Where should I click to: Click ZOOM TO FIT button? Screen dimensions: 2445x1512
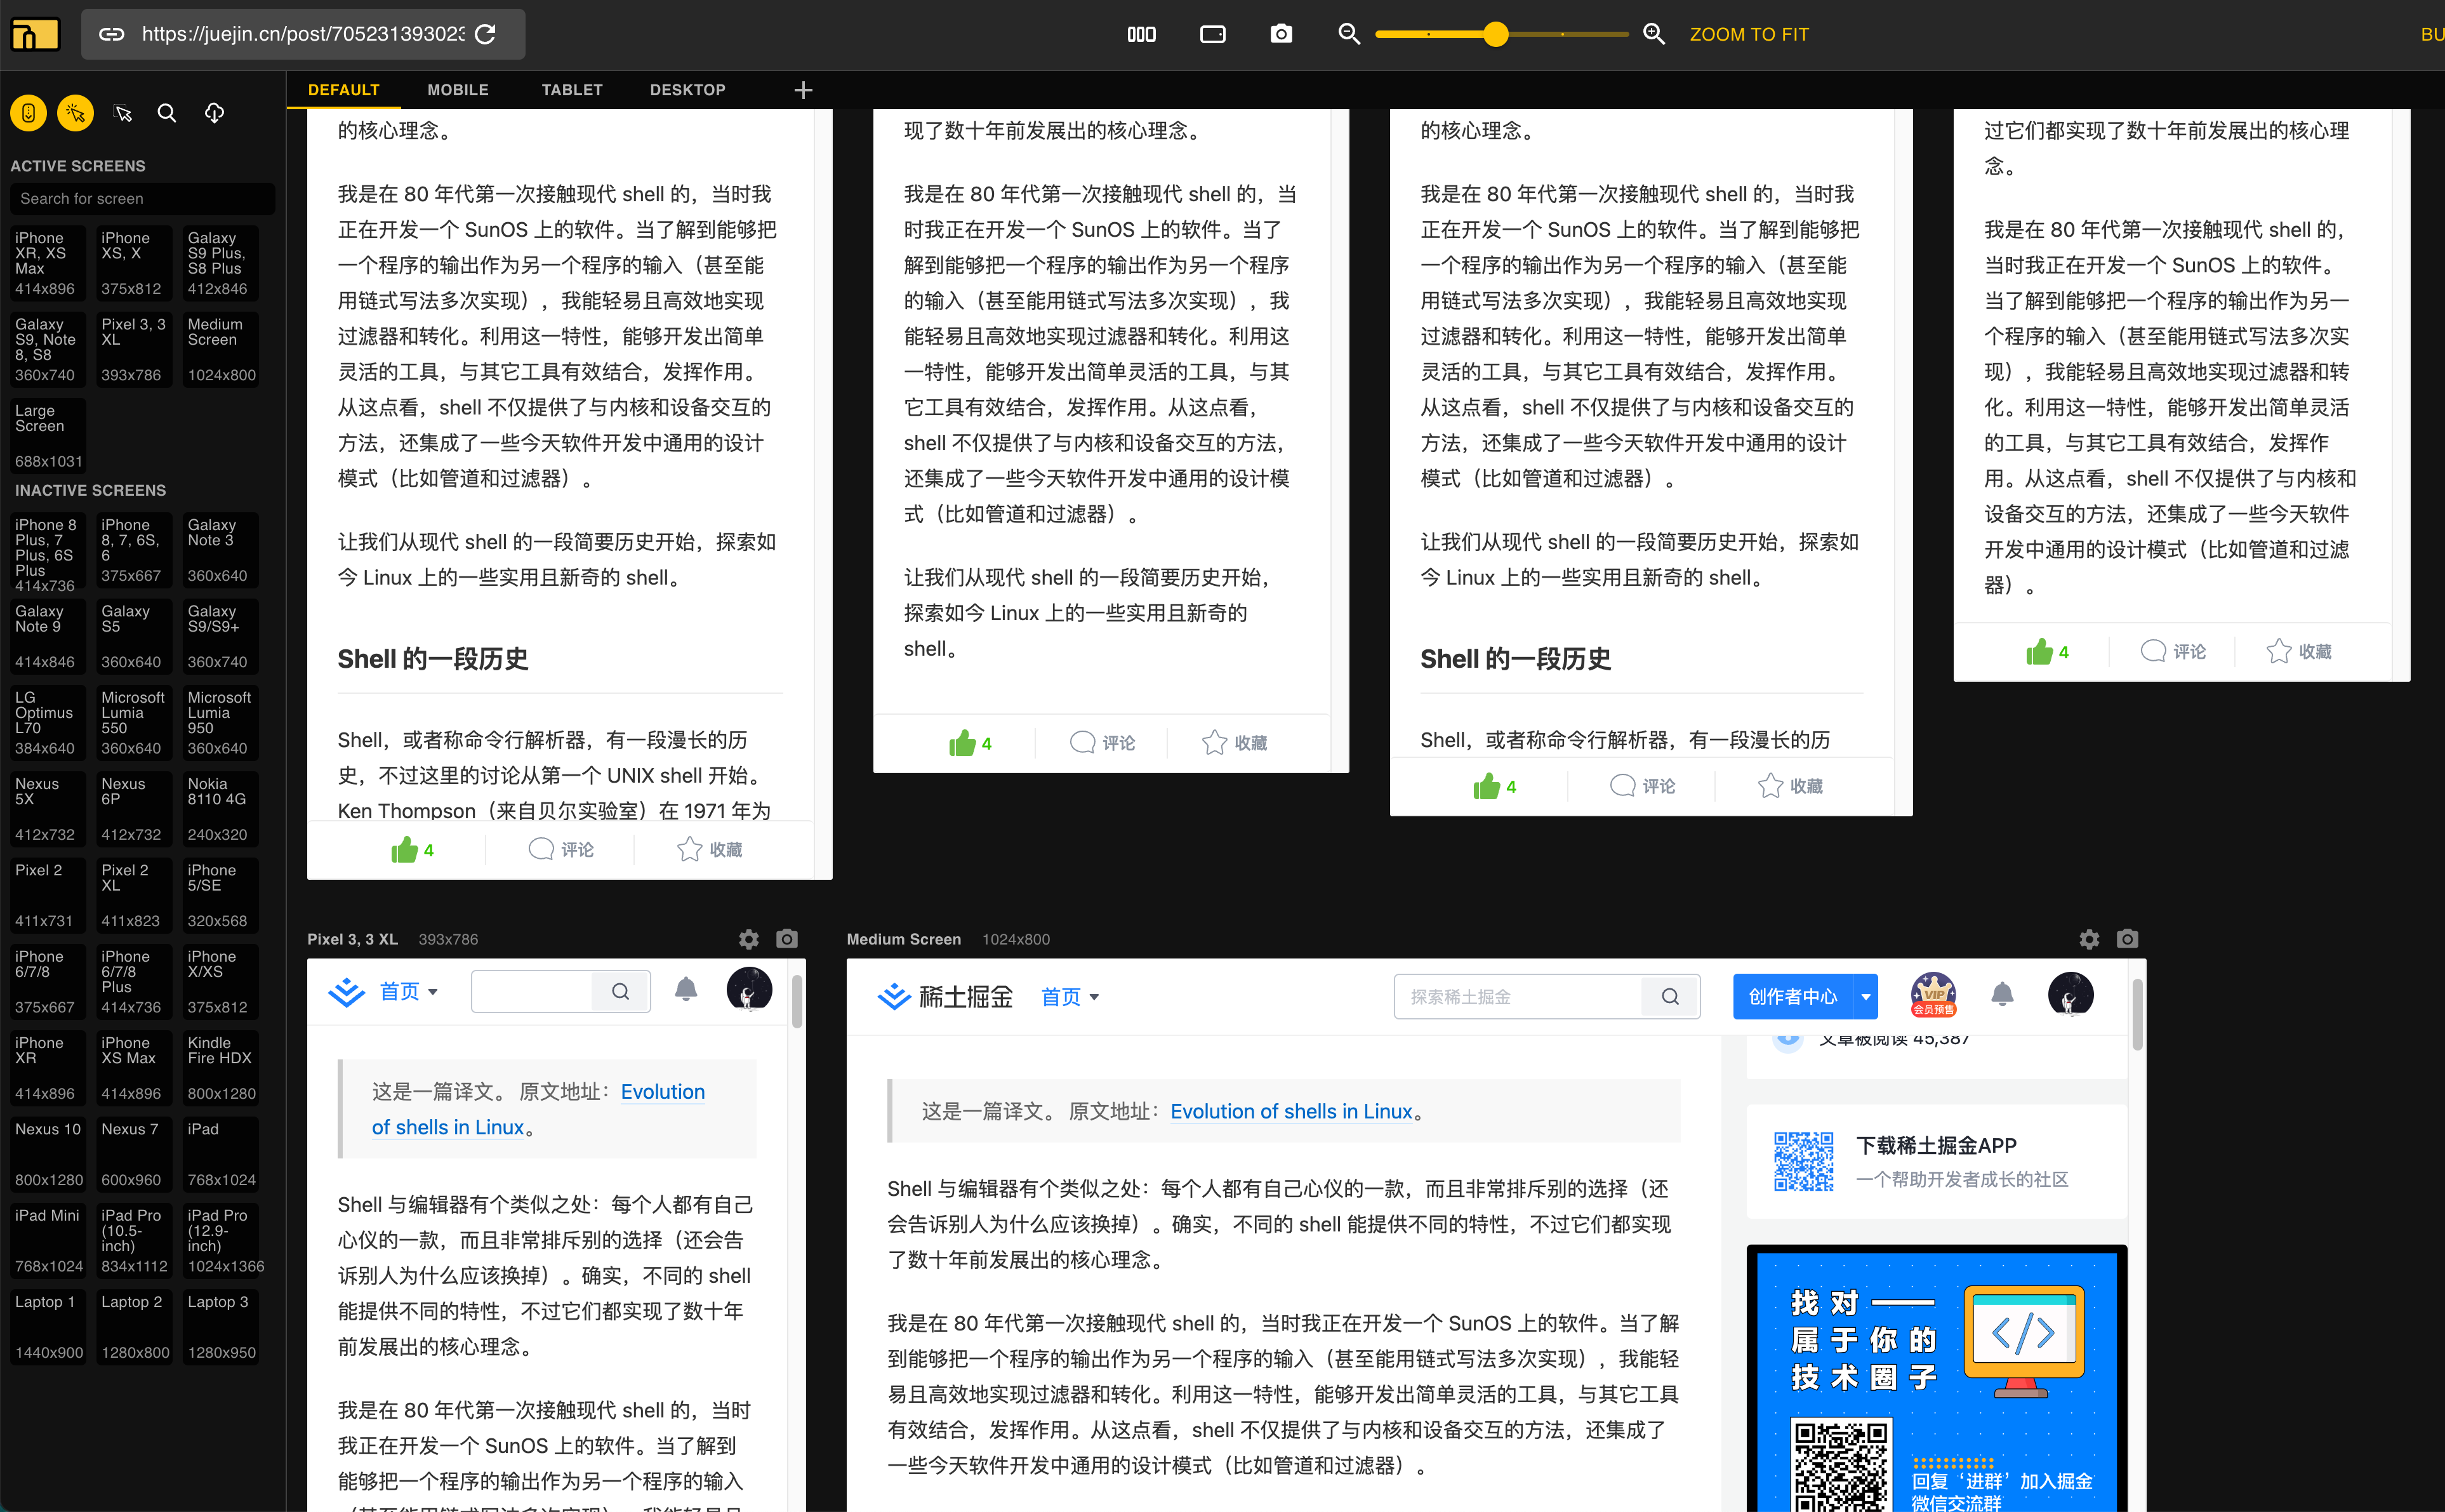[x=1748, y=34]
